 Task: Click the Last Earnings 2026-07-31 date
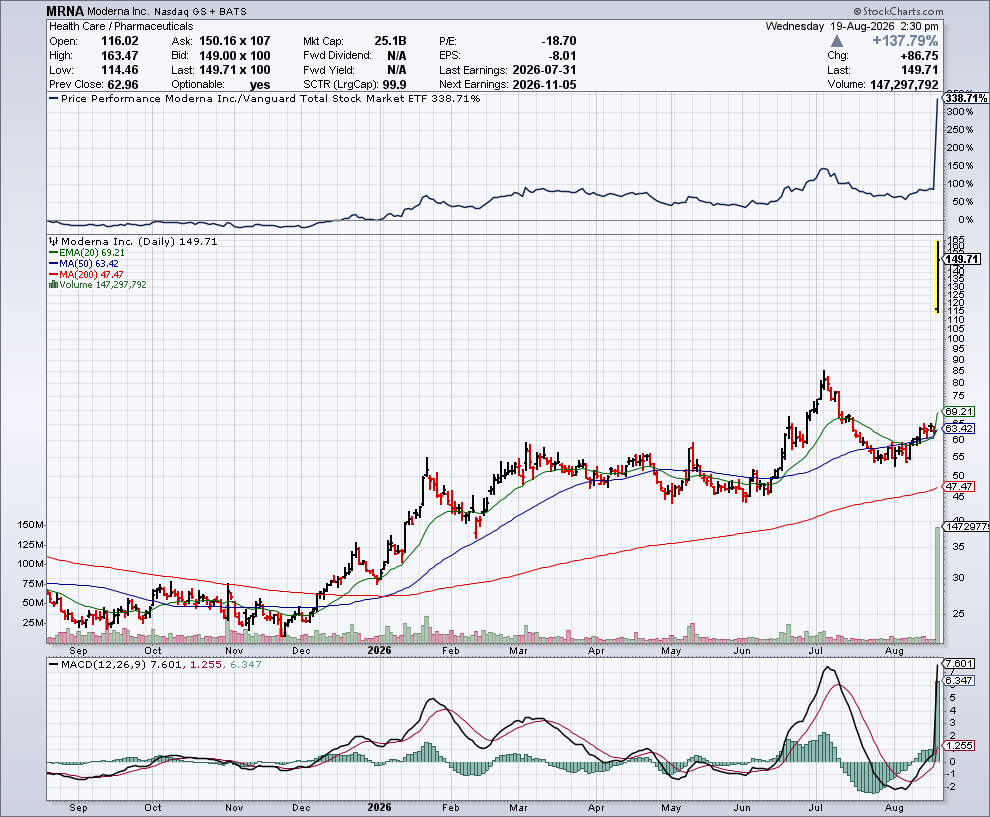click(544, 70)
